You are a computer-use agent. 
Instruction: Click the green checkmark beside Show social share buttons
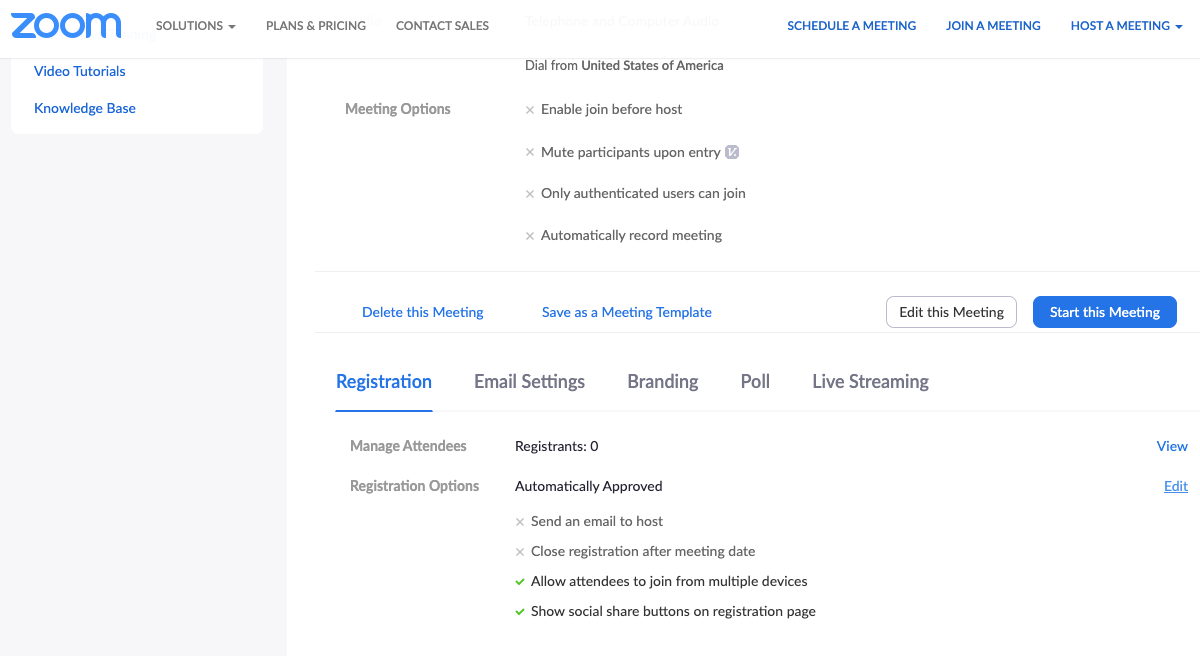(520, 612)
